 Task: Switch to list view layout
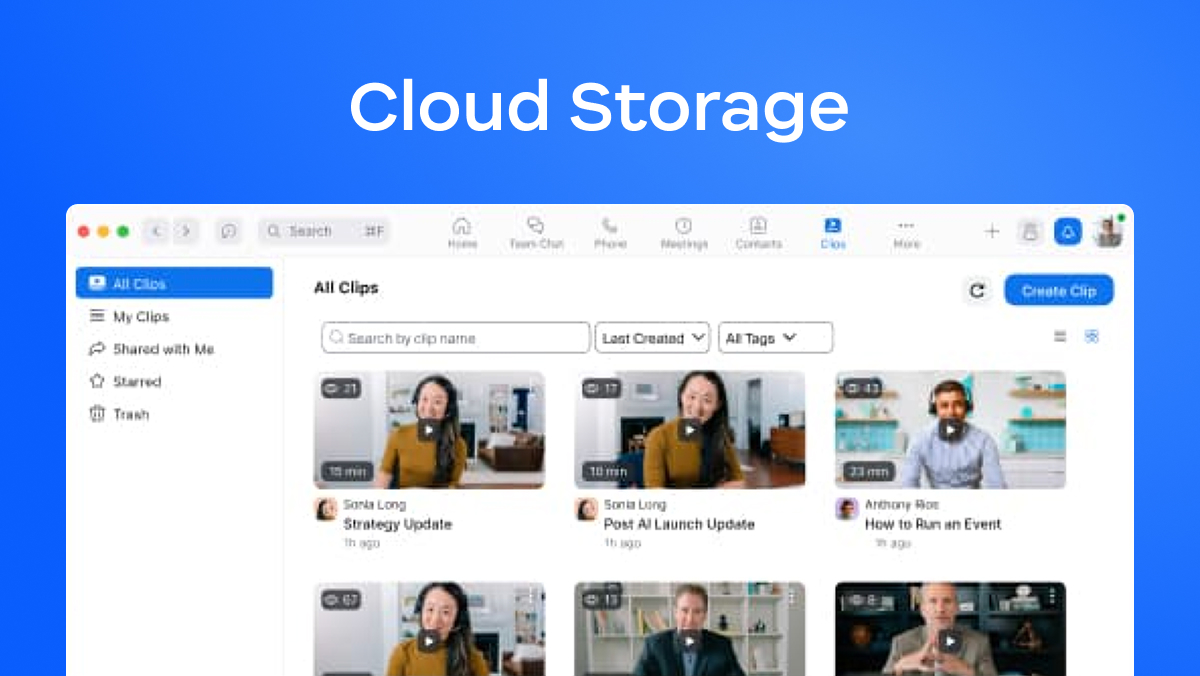tap(1060, 337)
